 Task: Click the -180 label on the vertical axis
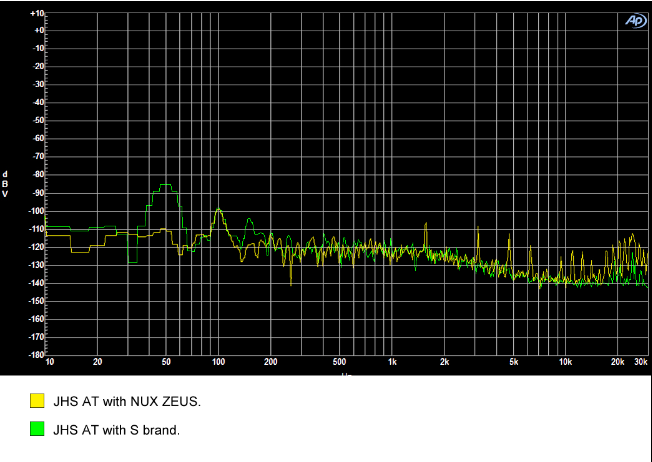(37, 355)
